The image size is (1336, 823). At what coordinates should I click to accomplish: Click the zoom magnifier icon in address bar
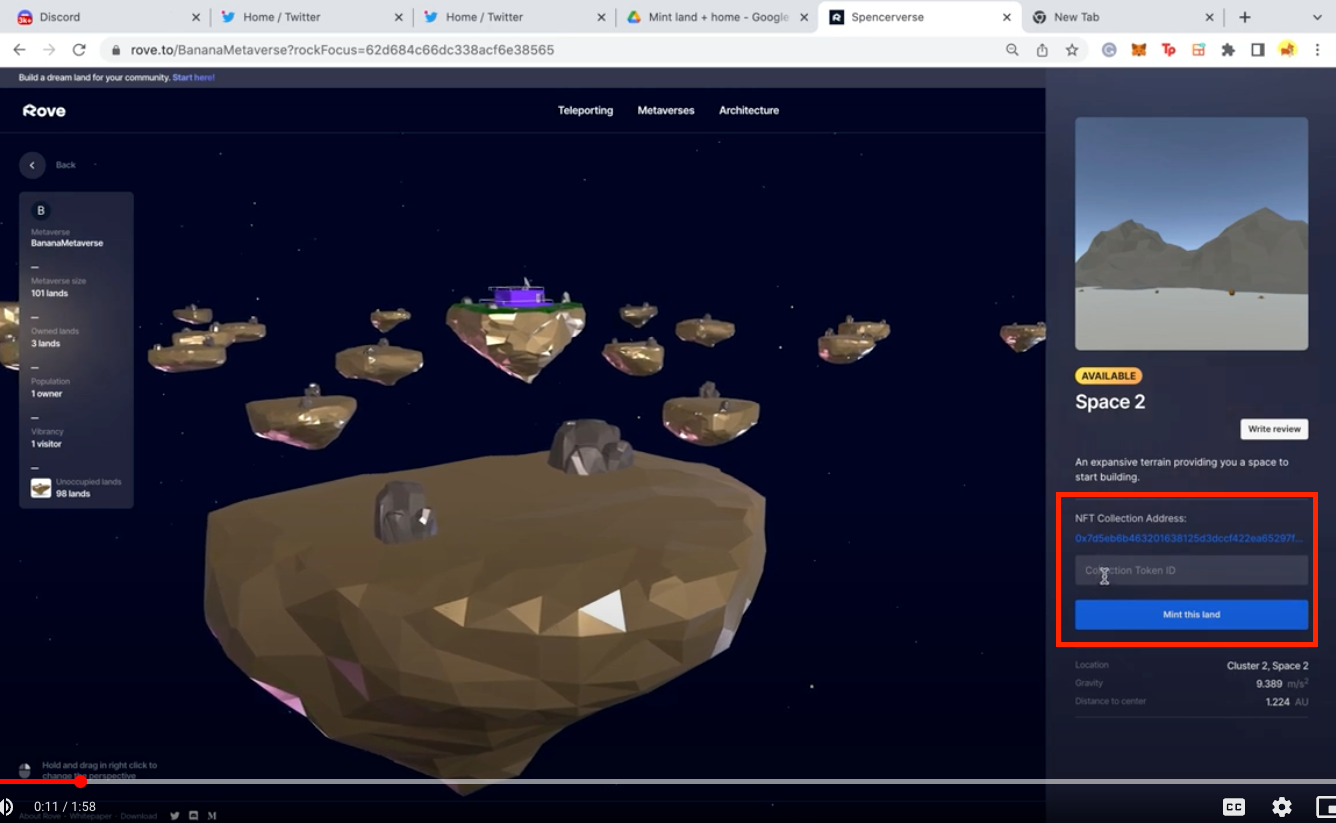click(1012, 50)
